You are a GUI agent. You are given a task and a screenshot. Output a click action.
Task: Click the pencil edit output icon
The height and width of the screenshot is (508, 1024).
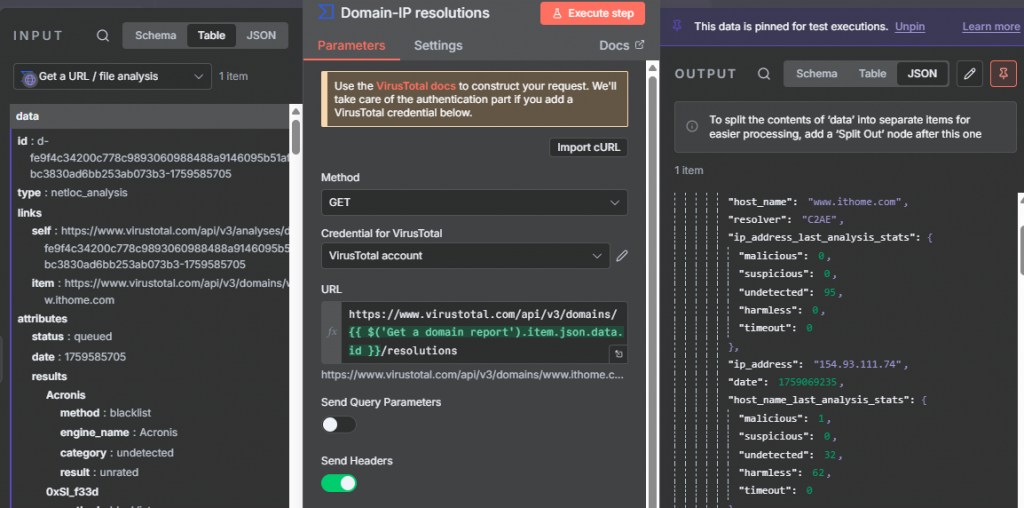tap(970, 74)
